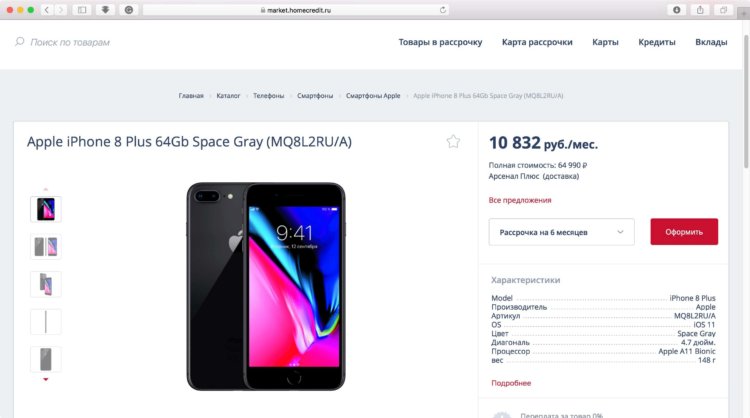The height and width of the screenshot is (418, 750).
Task: Toggle the Safari sidebar icon
Action: pyautogui.click(x=82, y=10)
